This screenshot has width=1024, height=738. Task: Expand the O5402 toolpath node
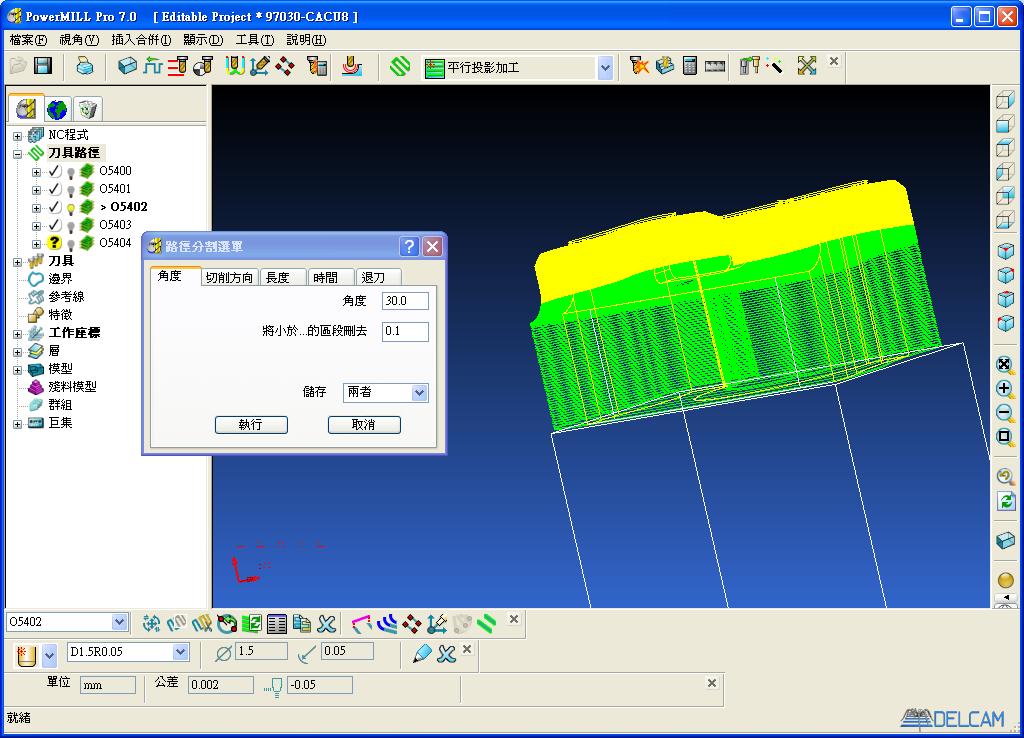click(37, 208)
